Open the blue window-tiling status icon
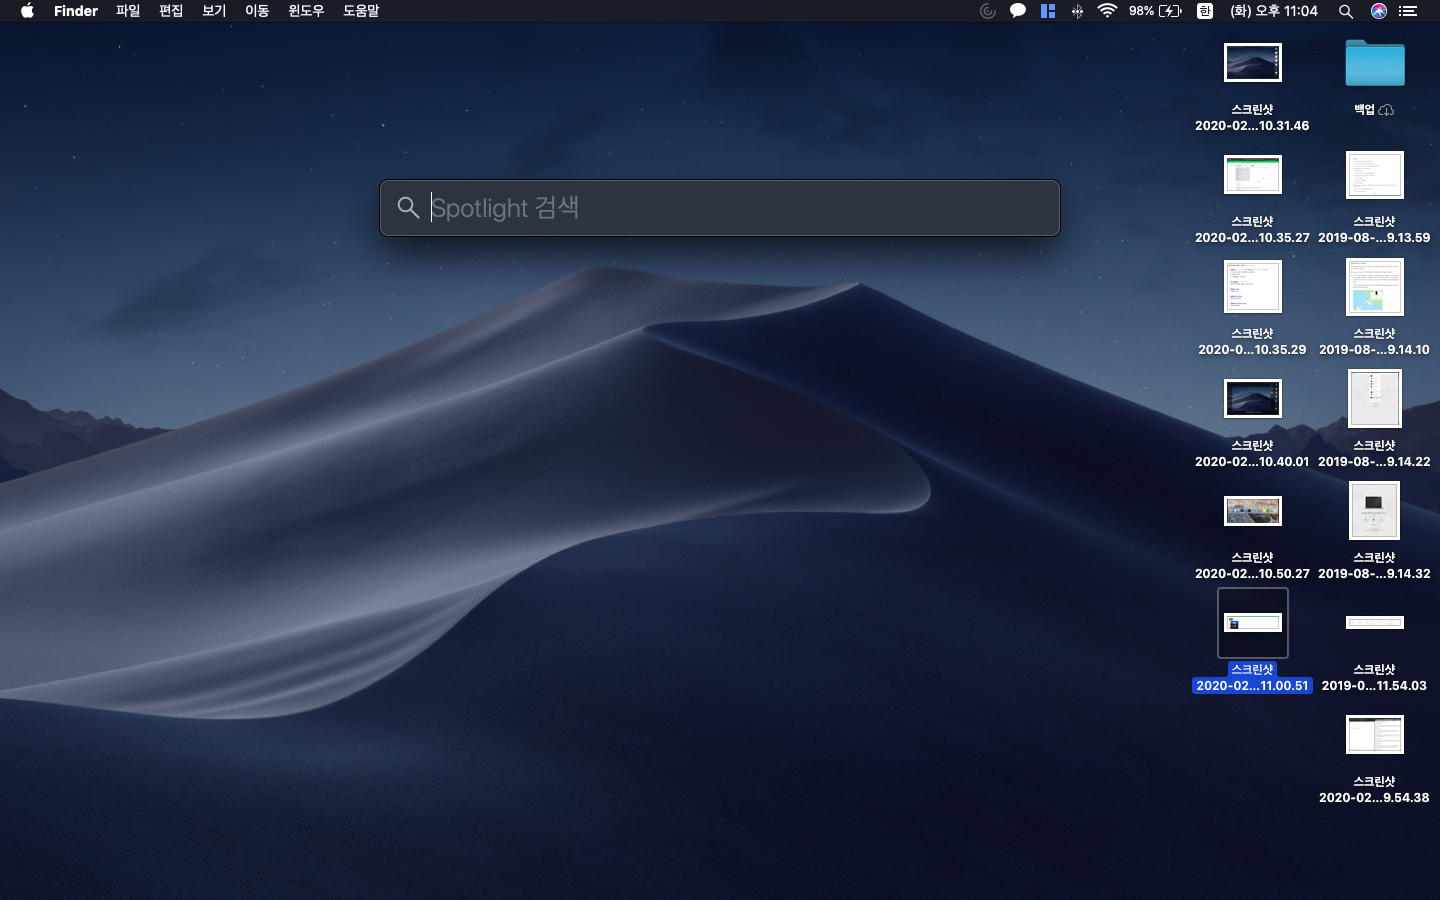This screenshot has height=900, width=1440. tap(1048, 11)
